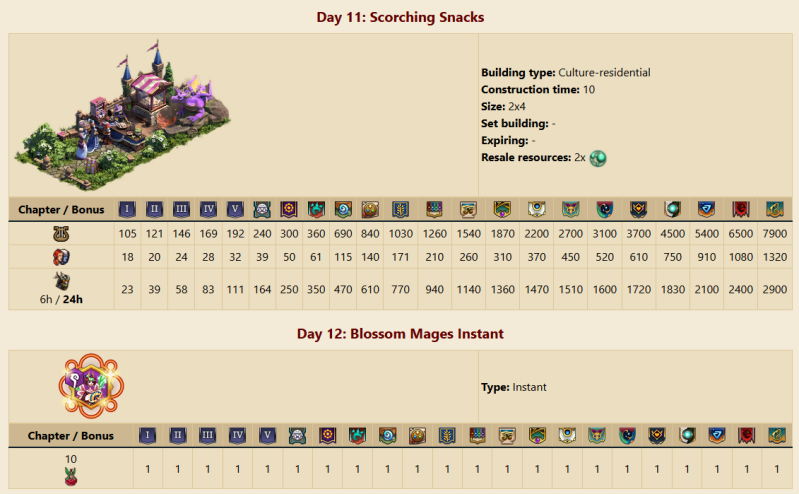Click the Chapter II icon in Blossom Mages table

coord(177,436)
